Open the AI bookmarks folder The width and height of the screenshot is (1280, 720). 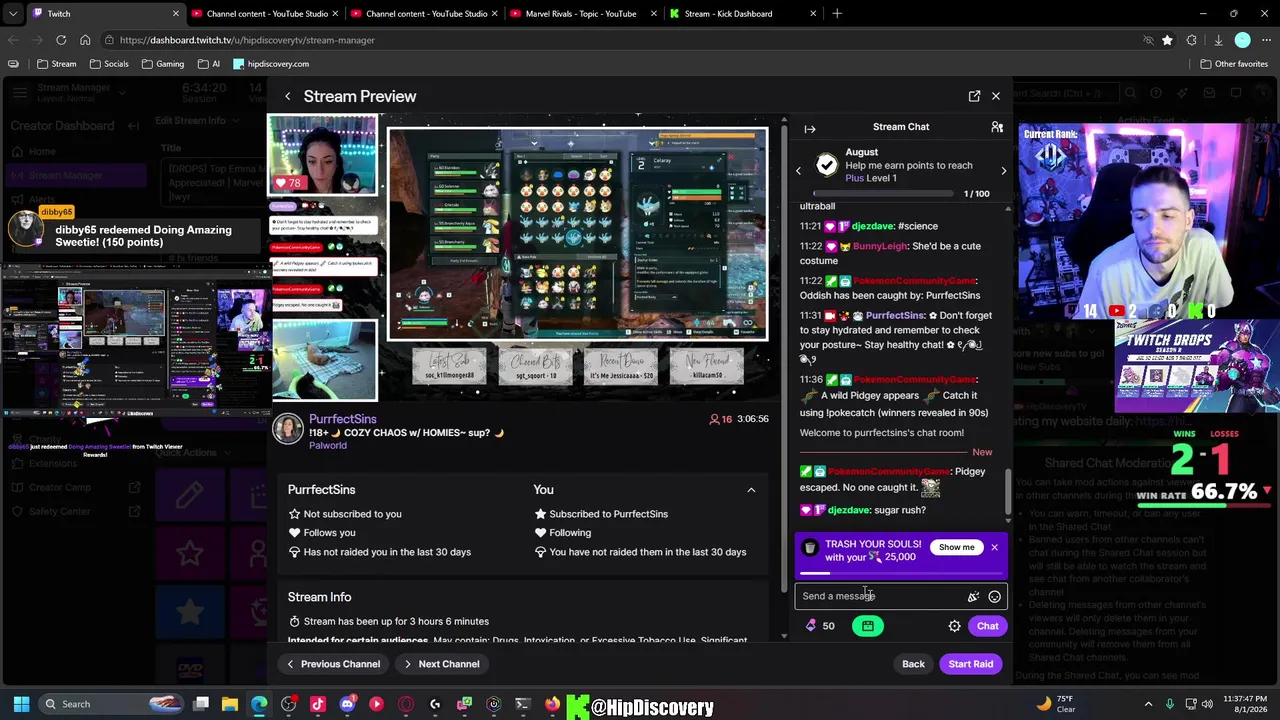tap(209, 64)
